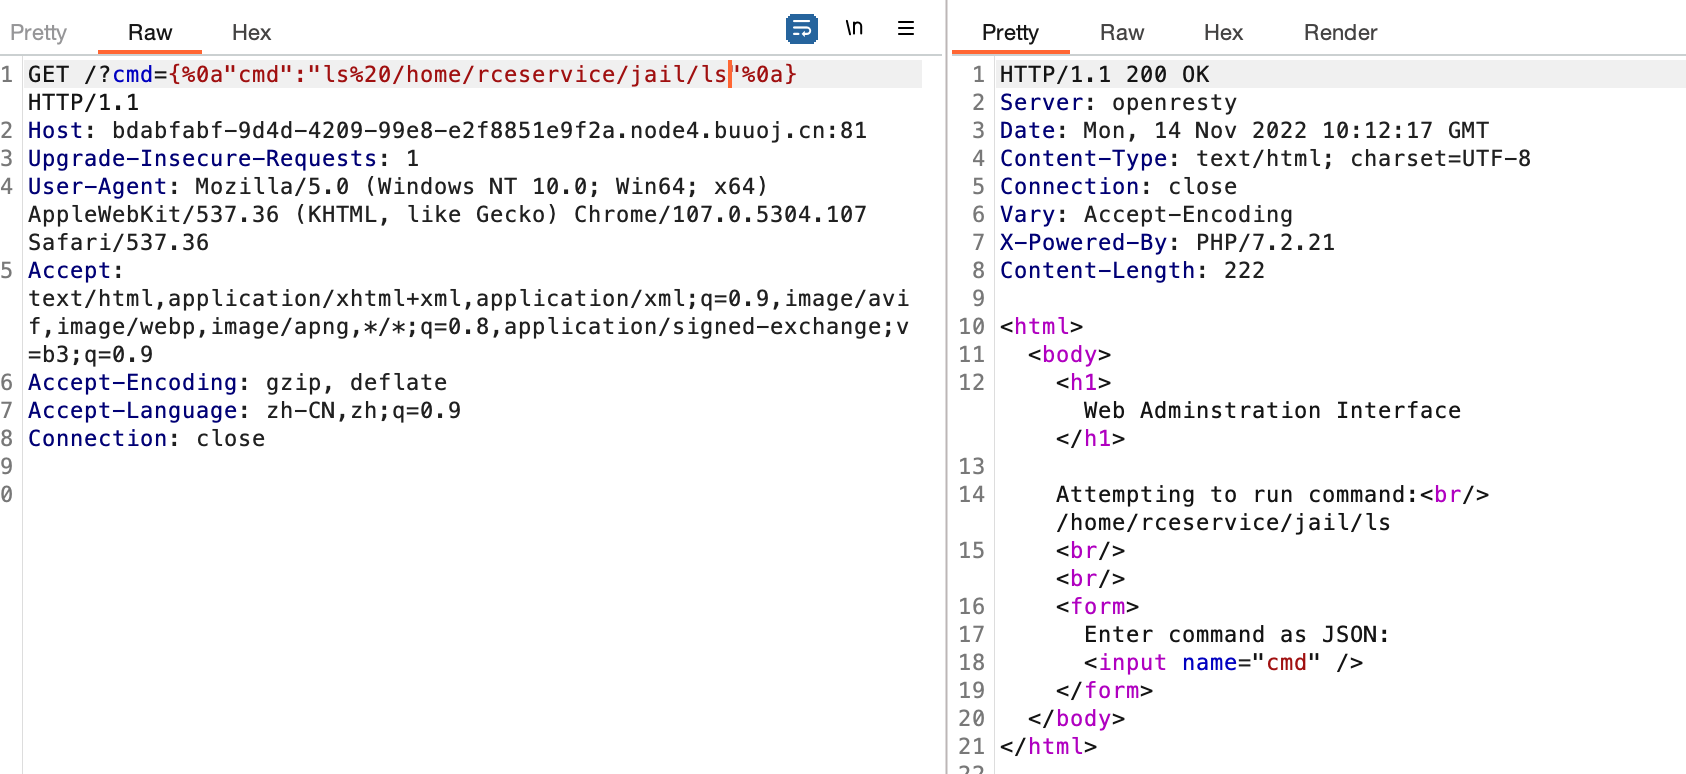Viewport: 1686px width, 774px height.
Task: Switch to Pretty tab in request panel
Action: [38, 33]
